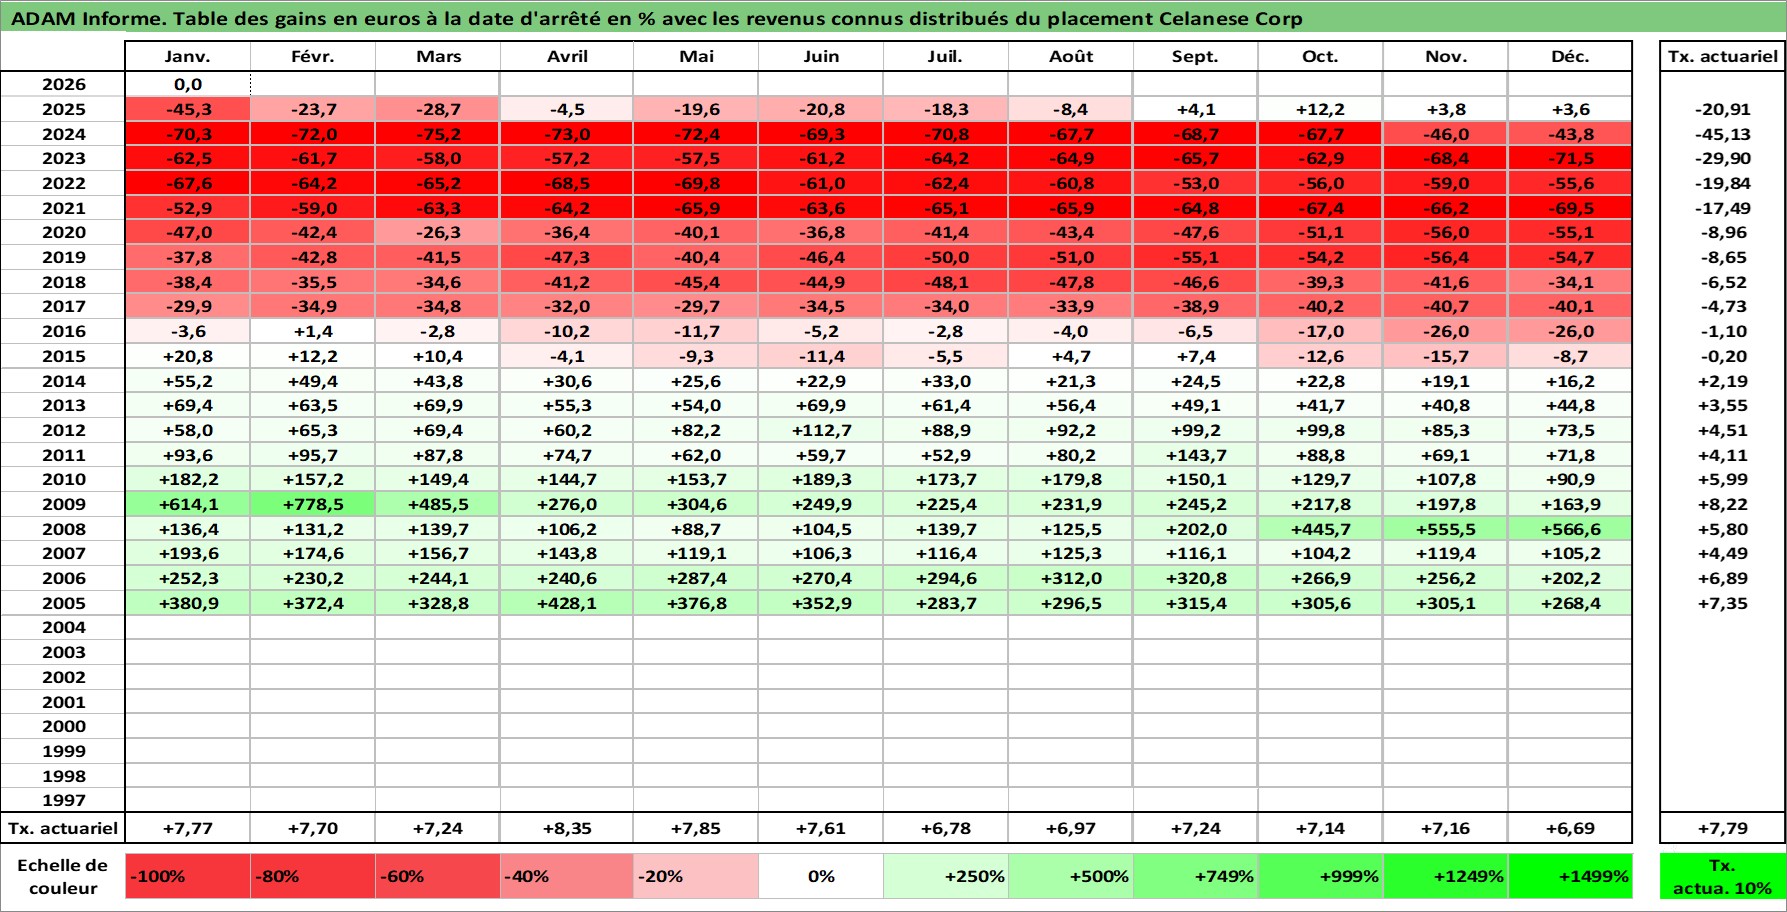Click the 'Déc.' column header

pos(1570,57)
